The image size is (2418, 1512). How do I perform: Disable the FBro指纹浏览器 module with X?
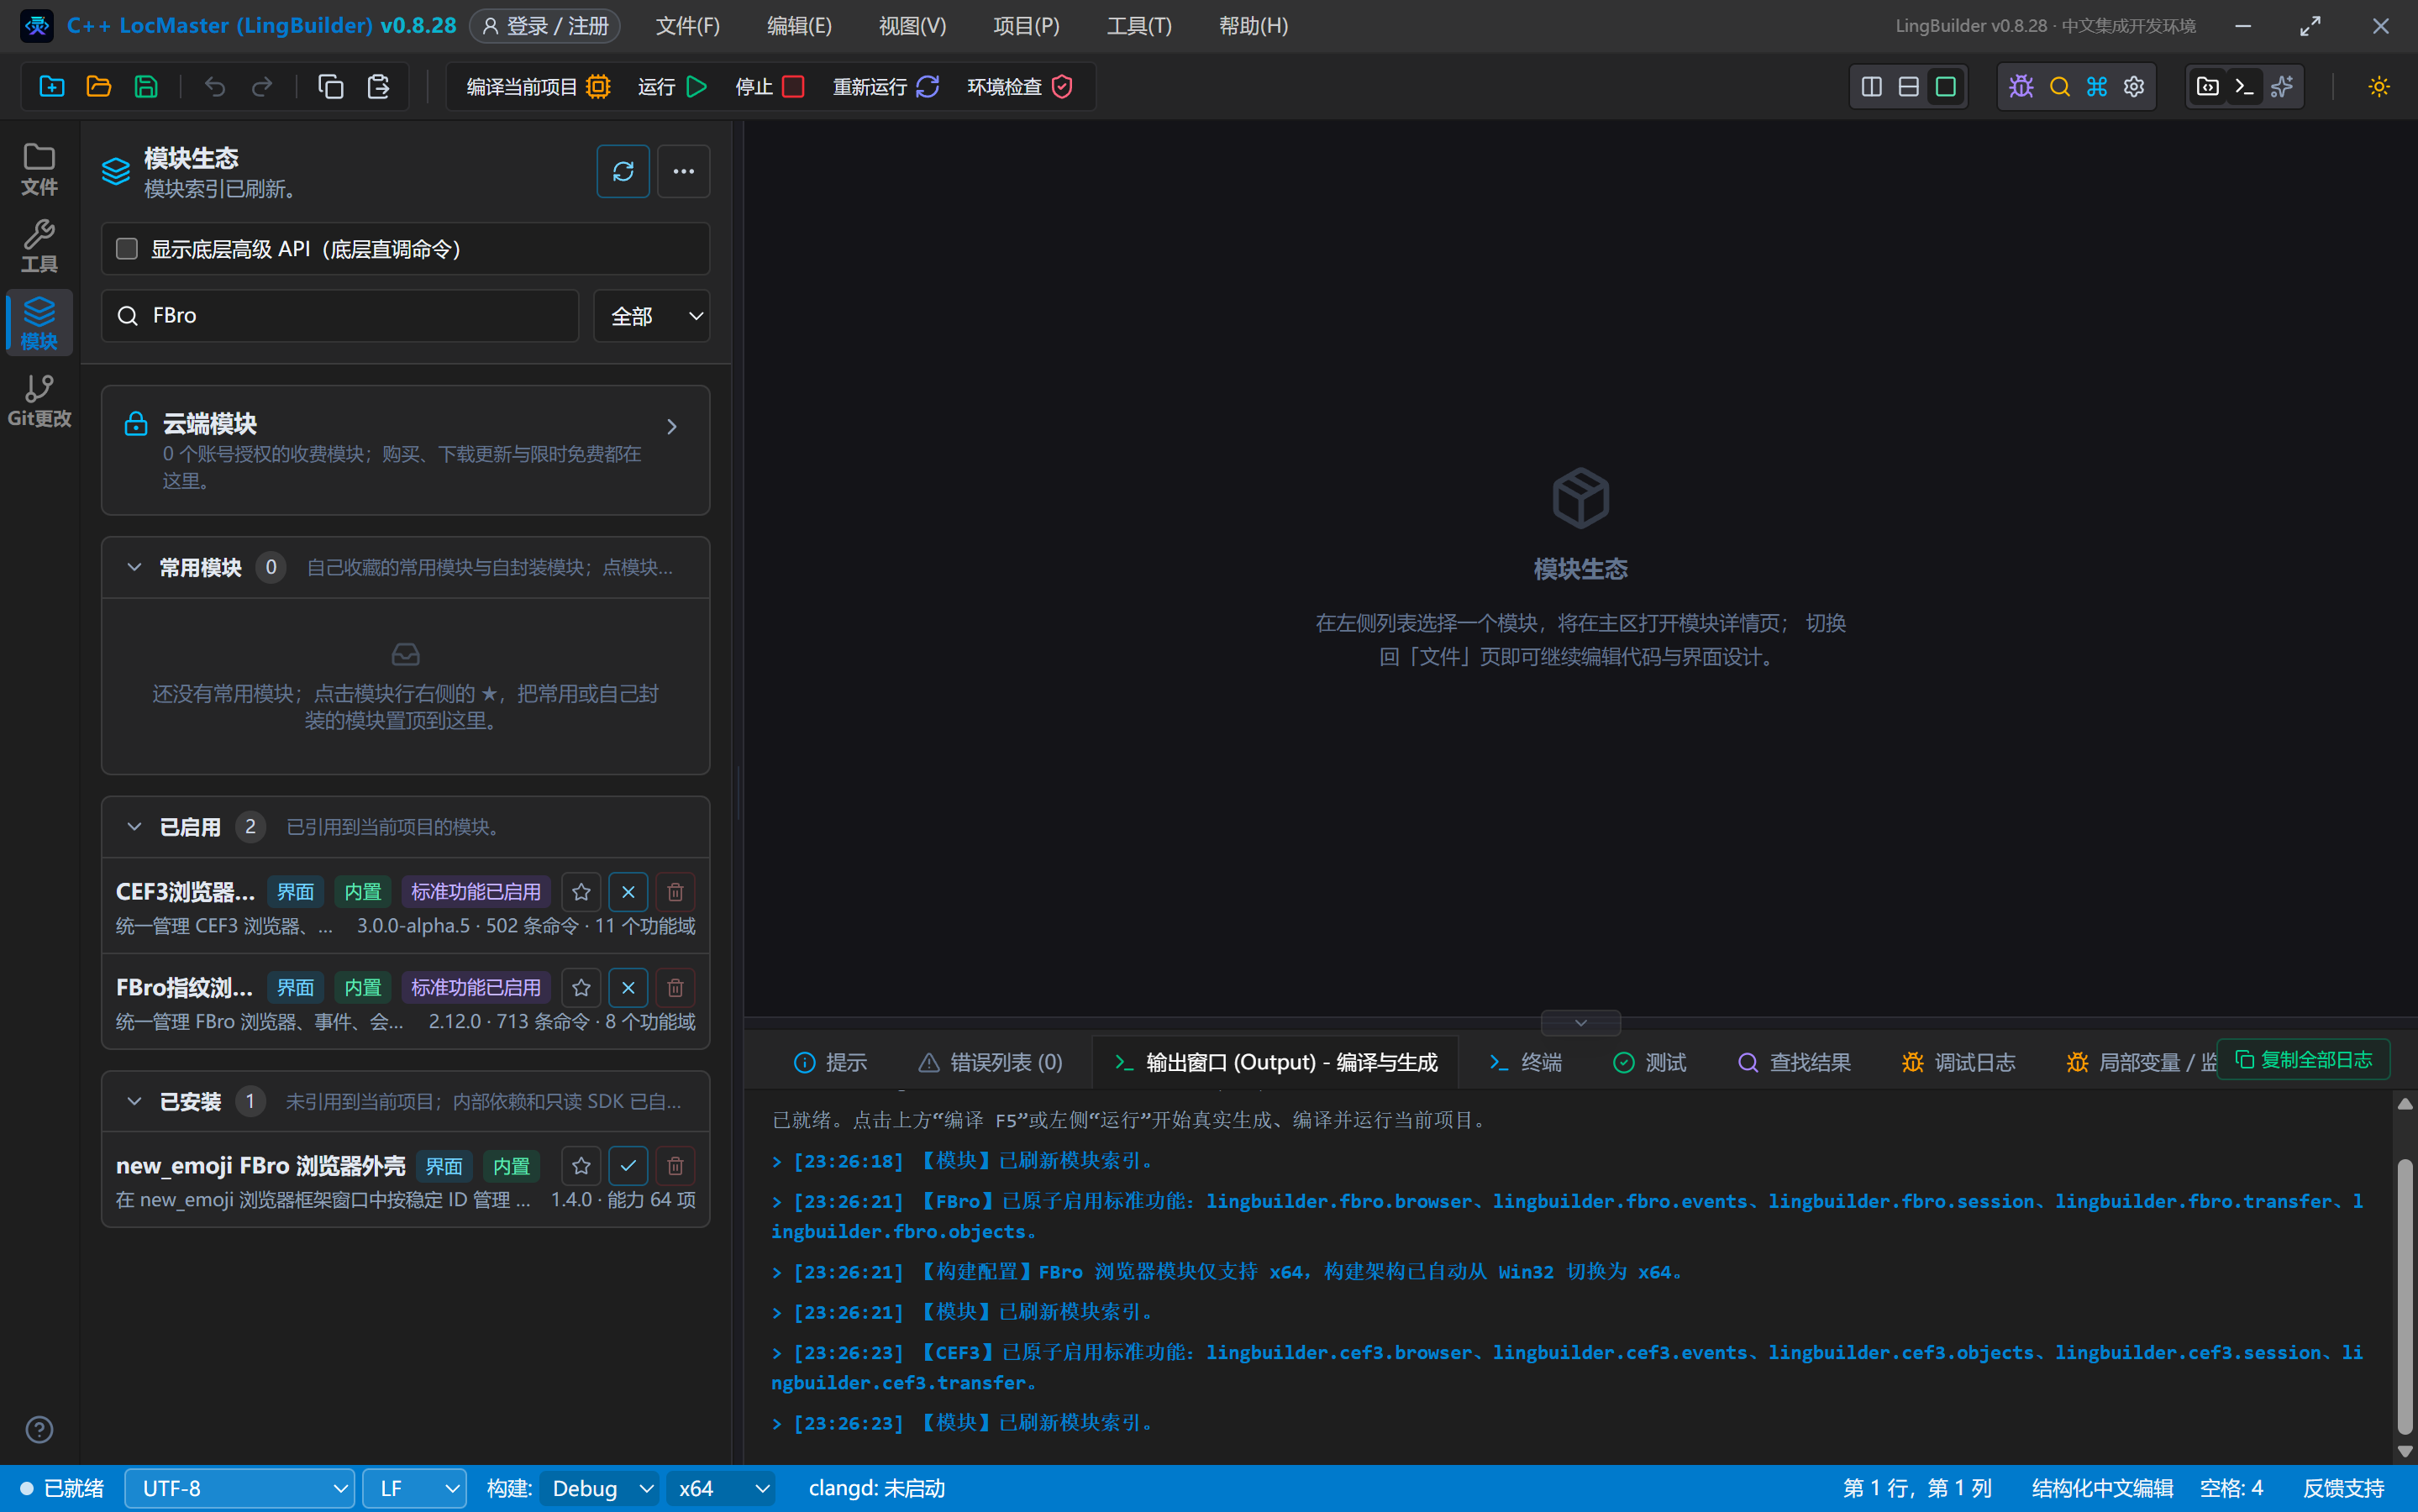pyautogui.click(x=628, y=988)
